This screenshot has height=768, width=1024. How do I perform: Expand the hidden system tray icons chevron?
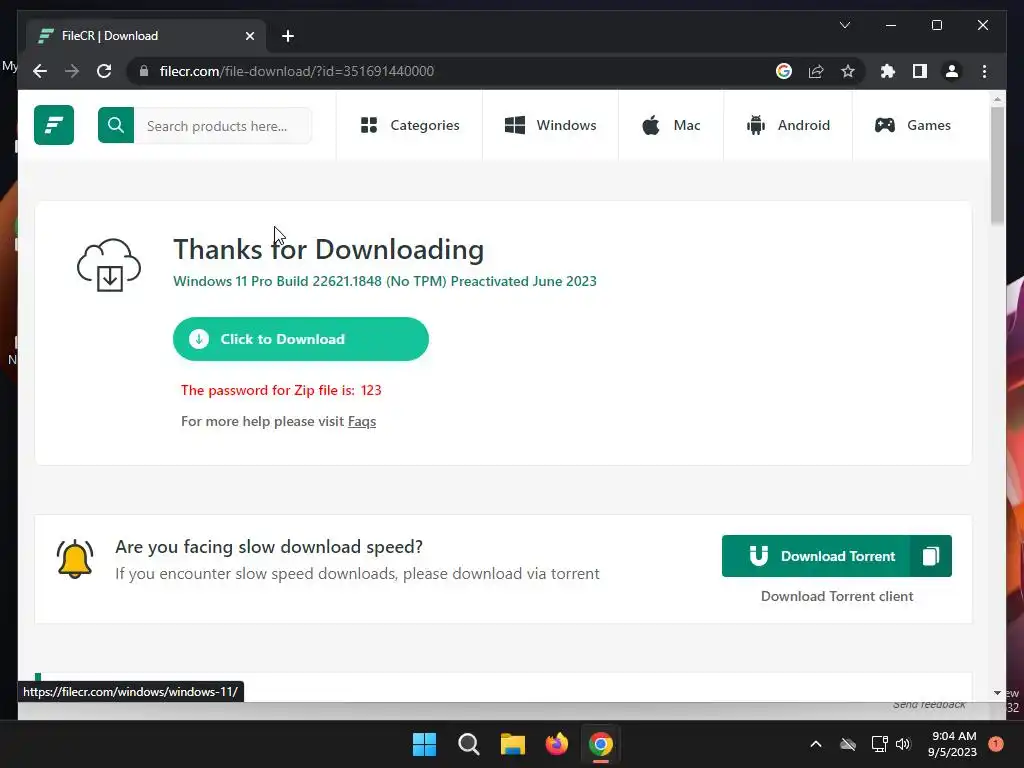coord(816,744)
